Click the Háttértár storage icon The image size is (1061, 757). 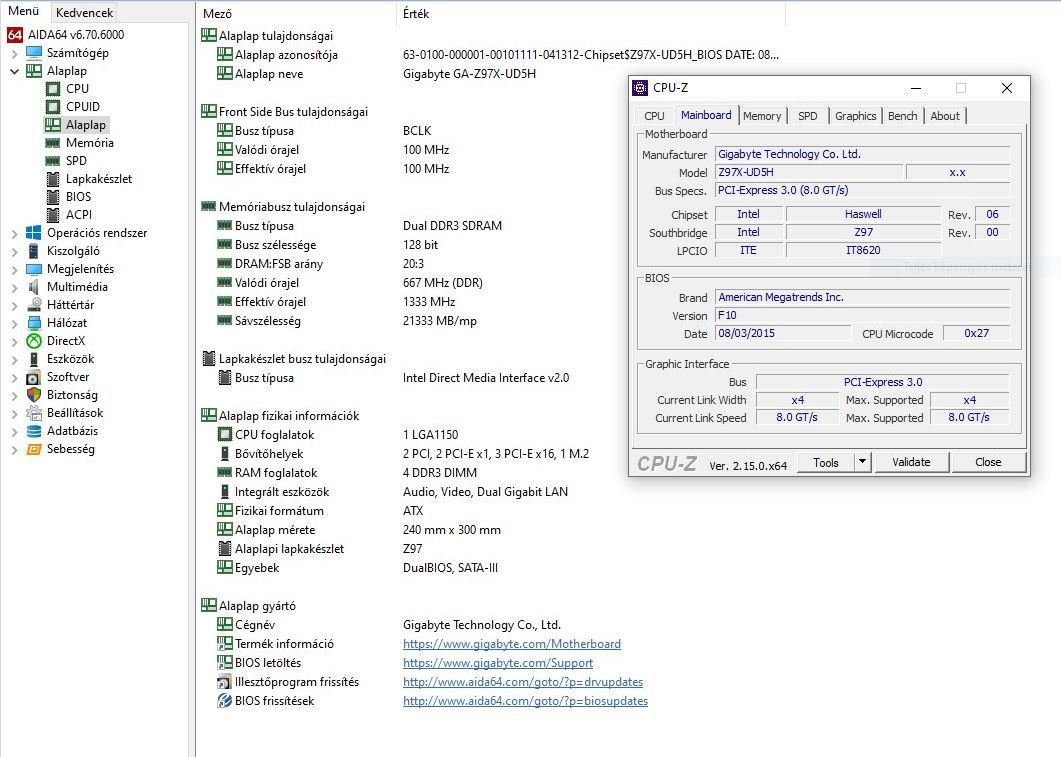point(34,305)
